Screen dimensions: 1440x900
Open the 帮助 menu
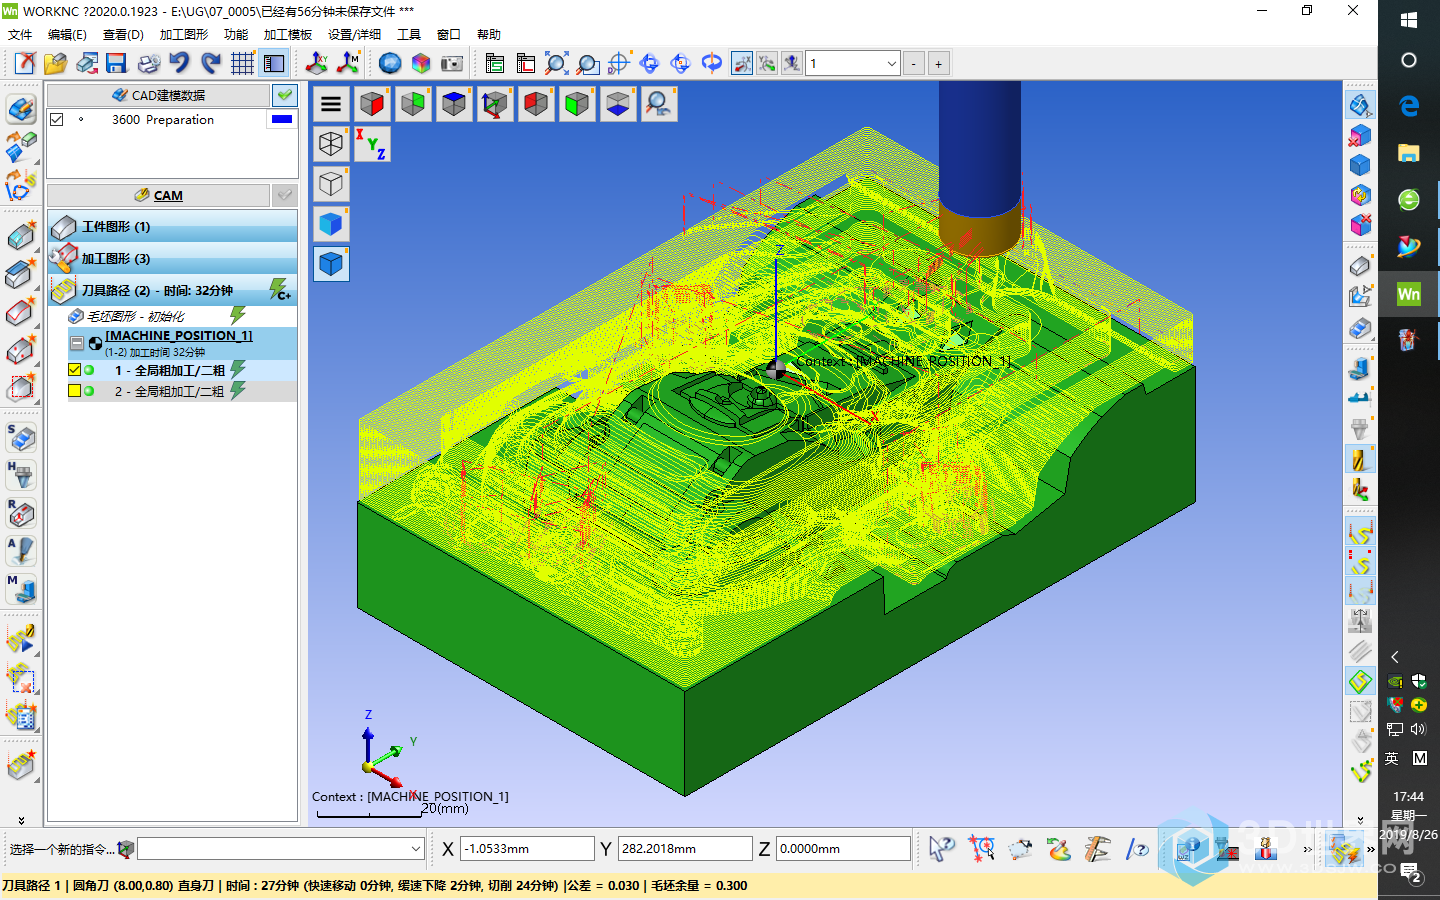click(x=489, y=34)
